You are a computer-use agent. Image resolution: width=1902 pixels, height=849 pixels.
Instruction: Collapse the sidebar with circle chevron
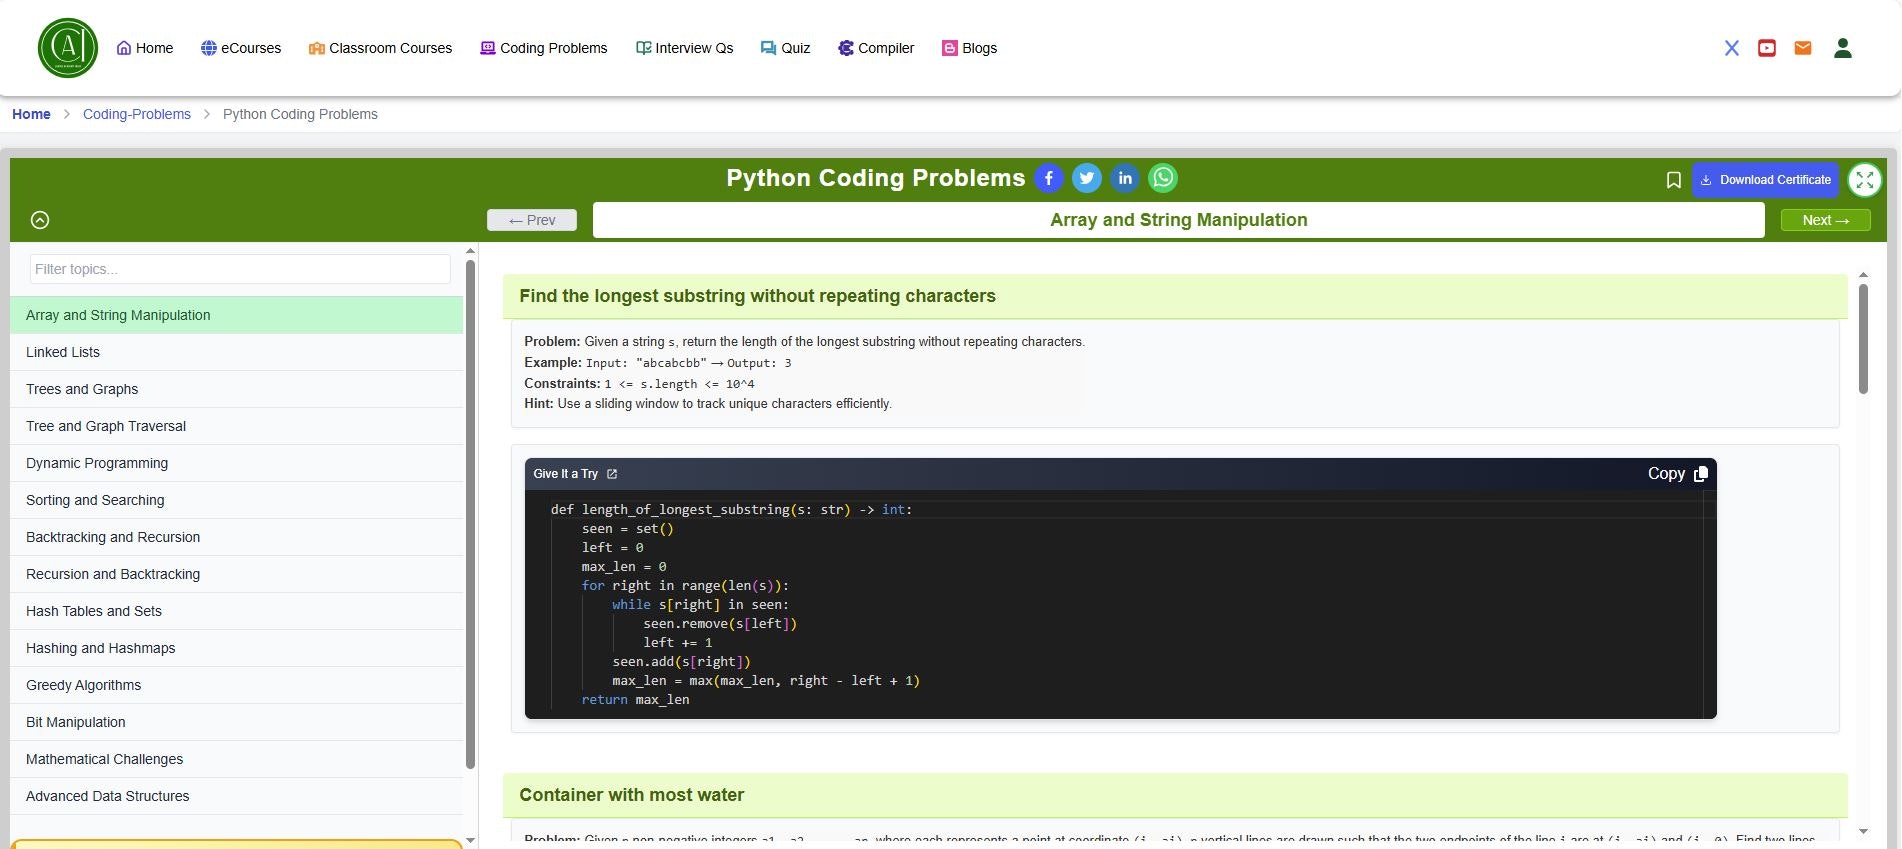tap(40, 220)
